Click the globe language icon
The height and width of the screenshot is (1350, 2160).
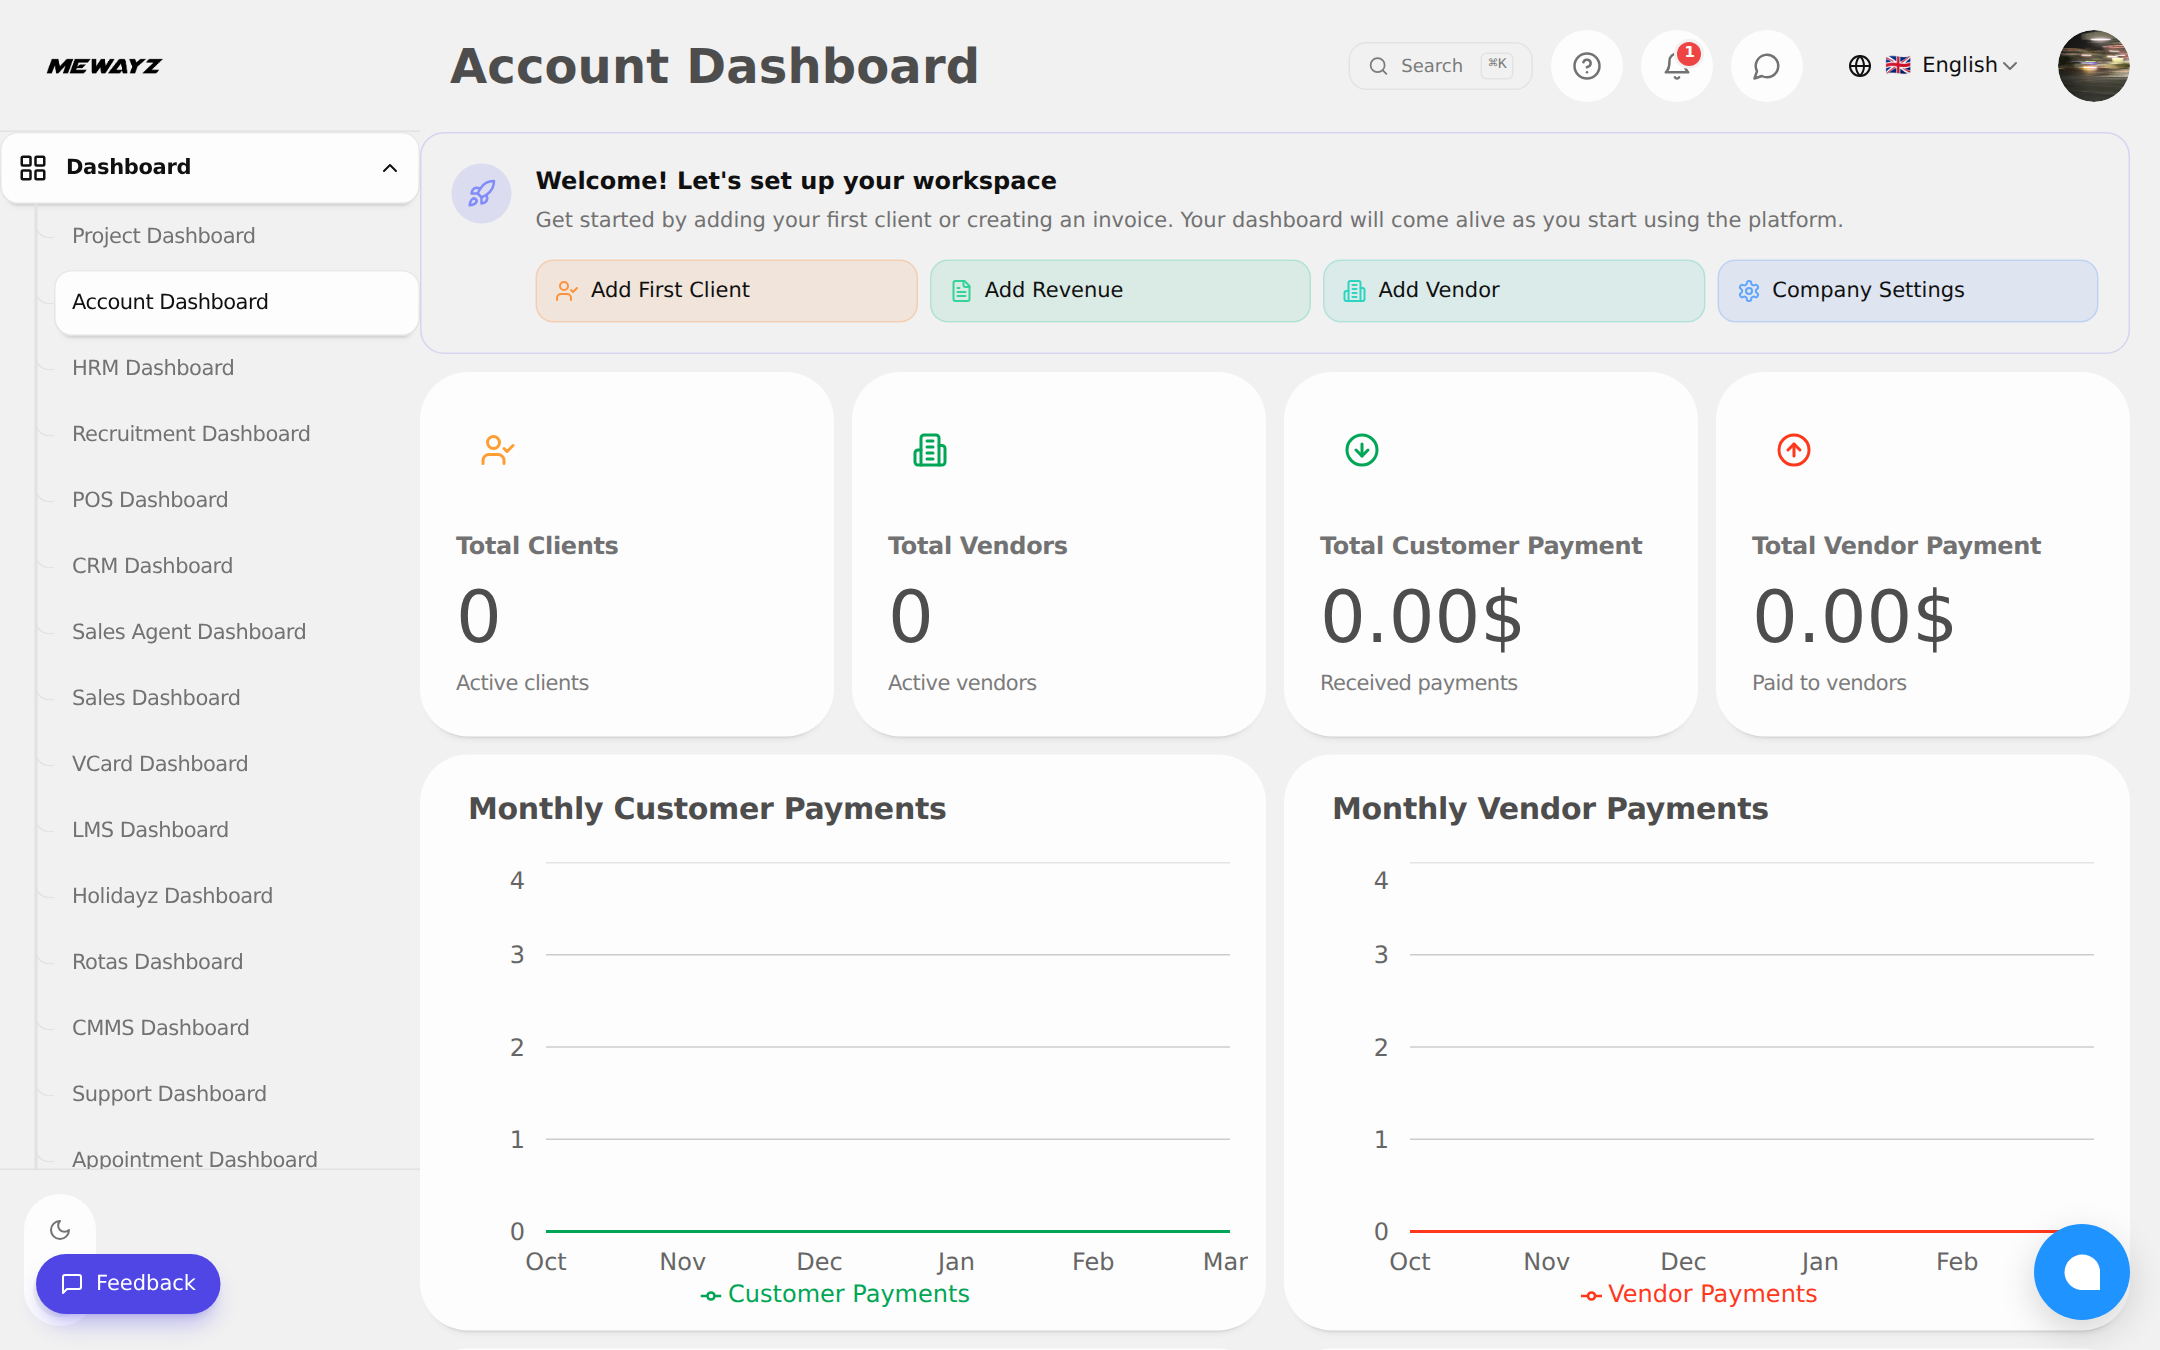(1858, 65)
